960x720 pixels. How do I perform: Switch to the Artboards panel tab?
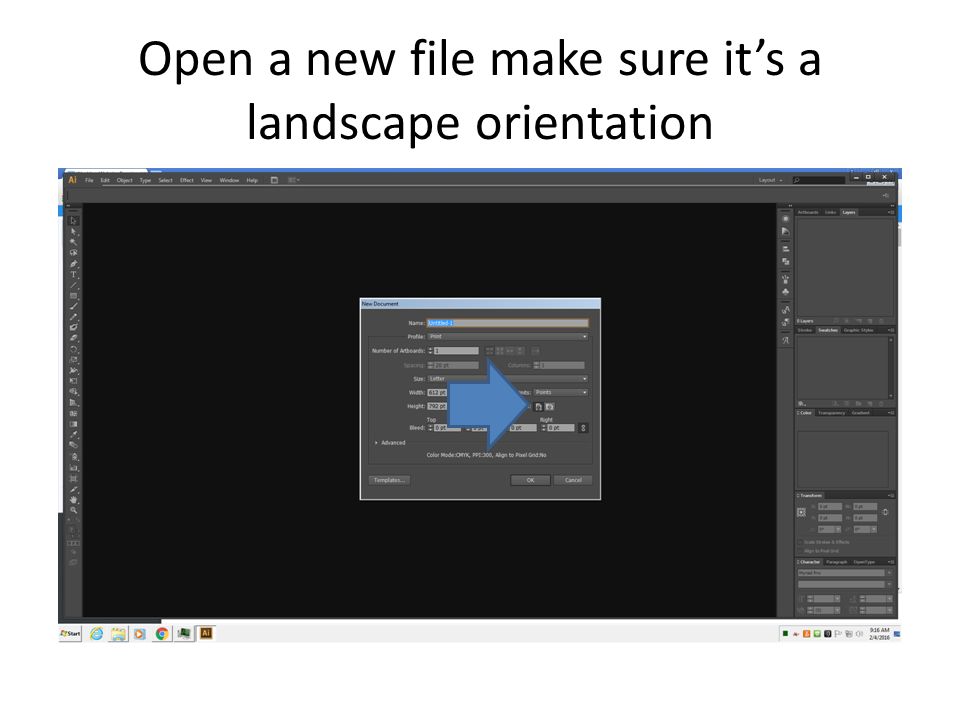(x=808, y=212)
